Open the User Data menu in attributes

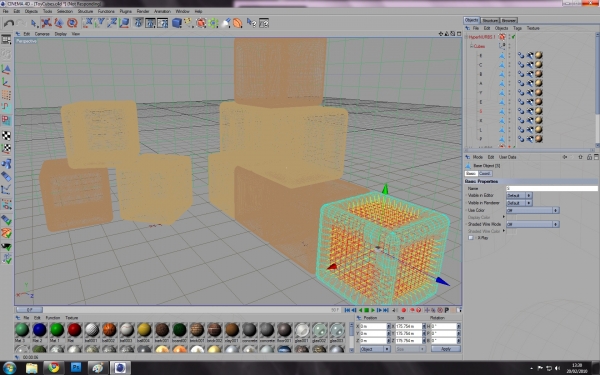[x=507, y=157]
